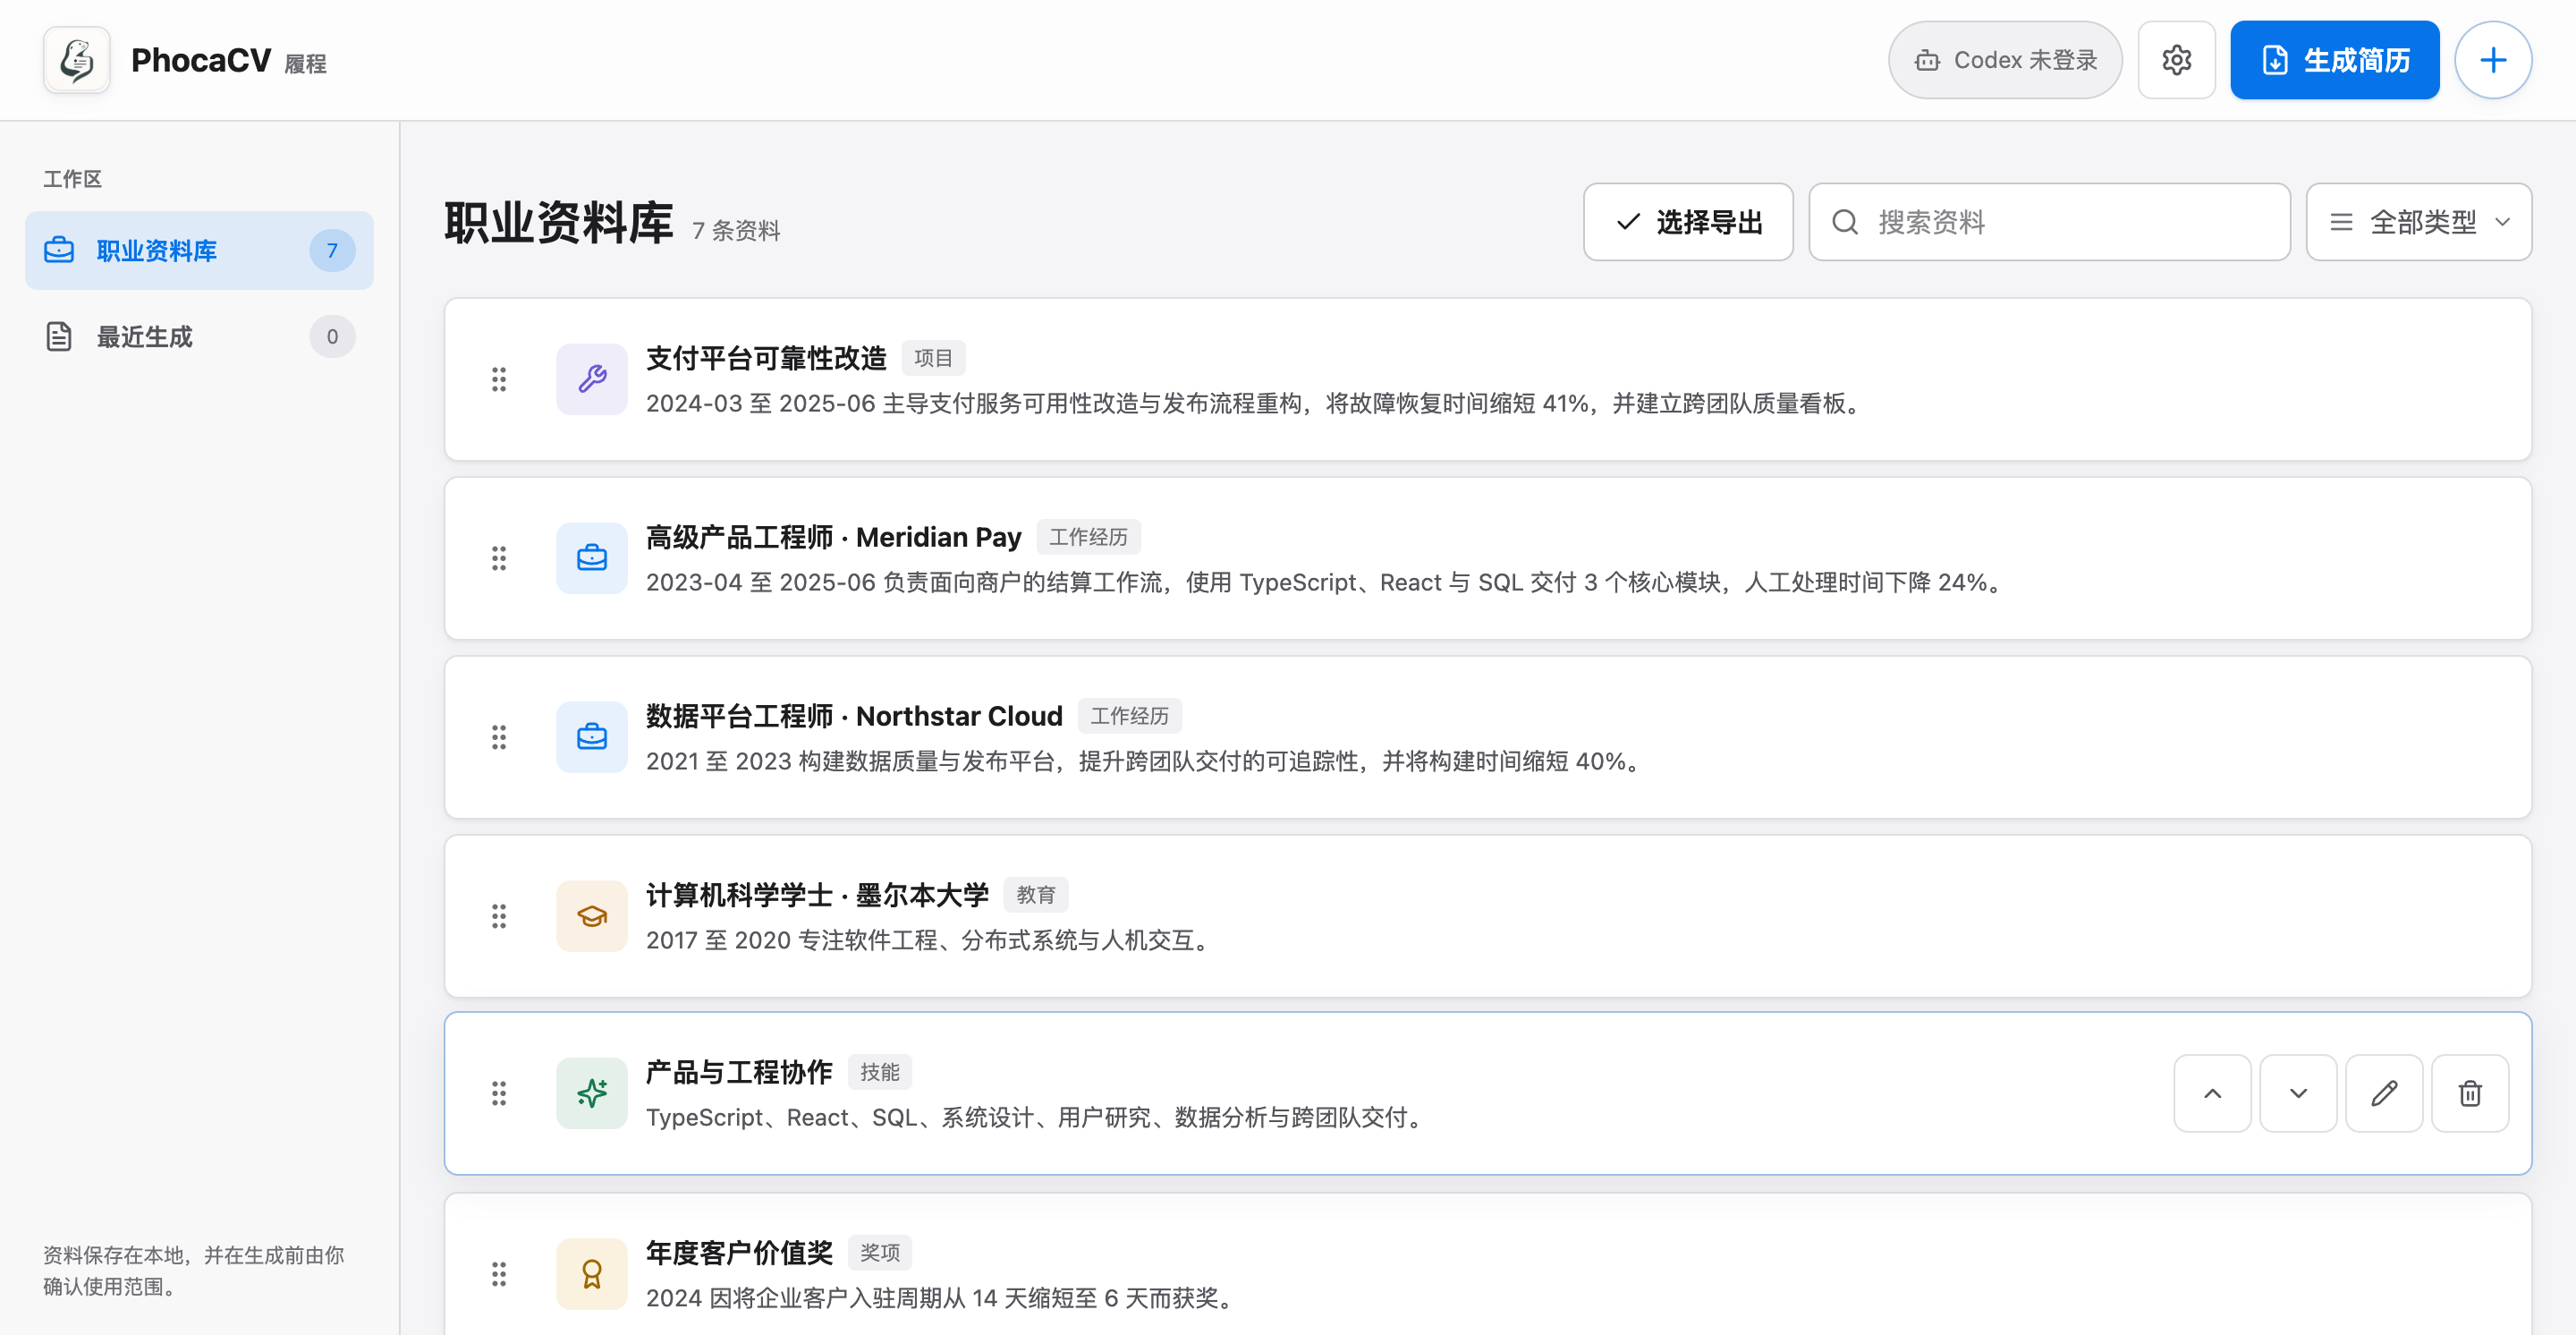The image size is (2576, 1335).
Task: Click the Codex 未登录 status button
Action: [2005, 60]
